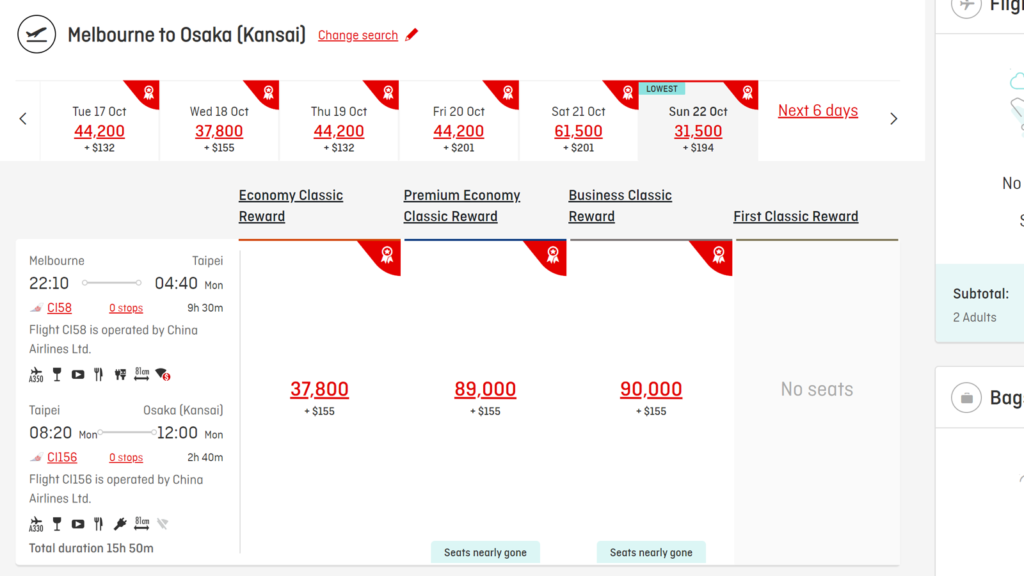Viewport: 1024px width, 576px height.
Task: Switch to the Business Classic Reward column
Action: click(620, 205)
